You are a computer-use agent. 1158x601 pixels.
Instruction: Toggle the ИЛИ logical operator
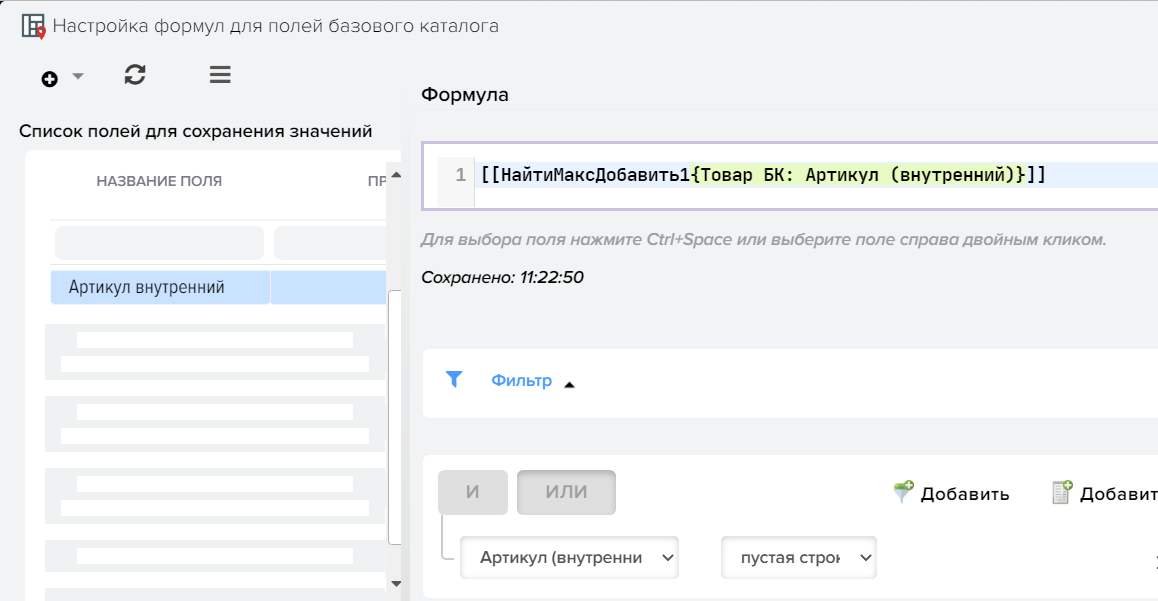(x=566, y=492)
